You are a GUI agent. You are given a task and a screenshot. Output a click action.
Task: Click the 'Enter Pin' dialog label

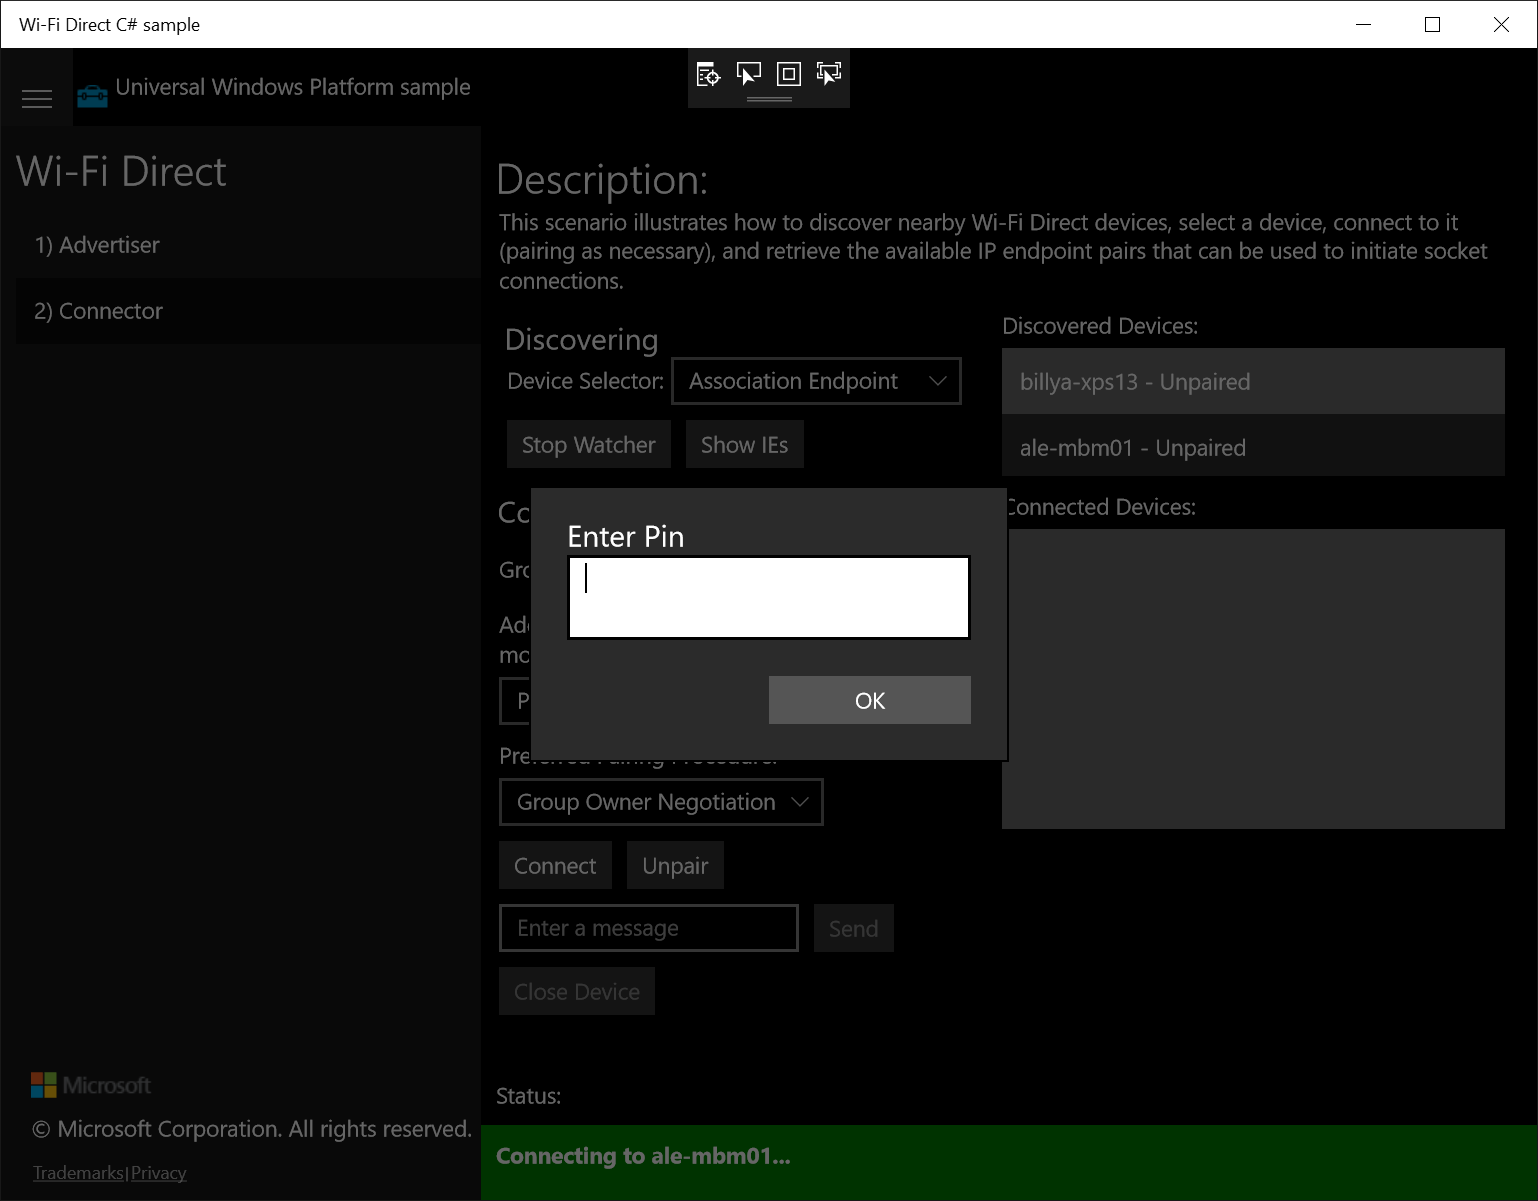click(x=626, y=537)
